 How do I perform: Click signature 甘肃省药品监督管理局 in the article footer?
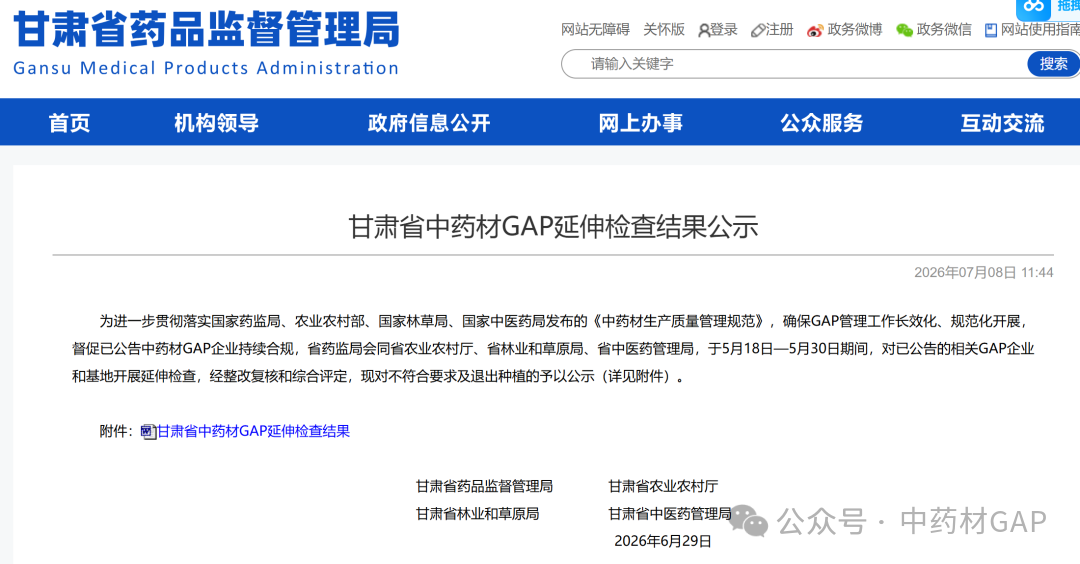[x=484, y=486]
